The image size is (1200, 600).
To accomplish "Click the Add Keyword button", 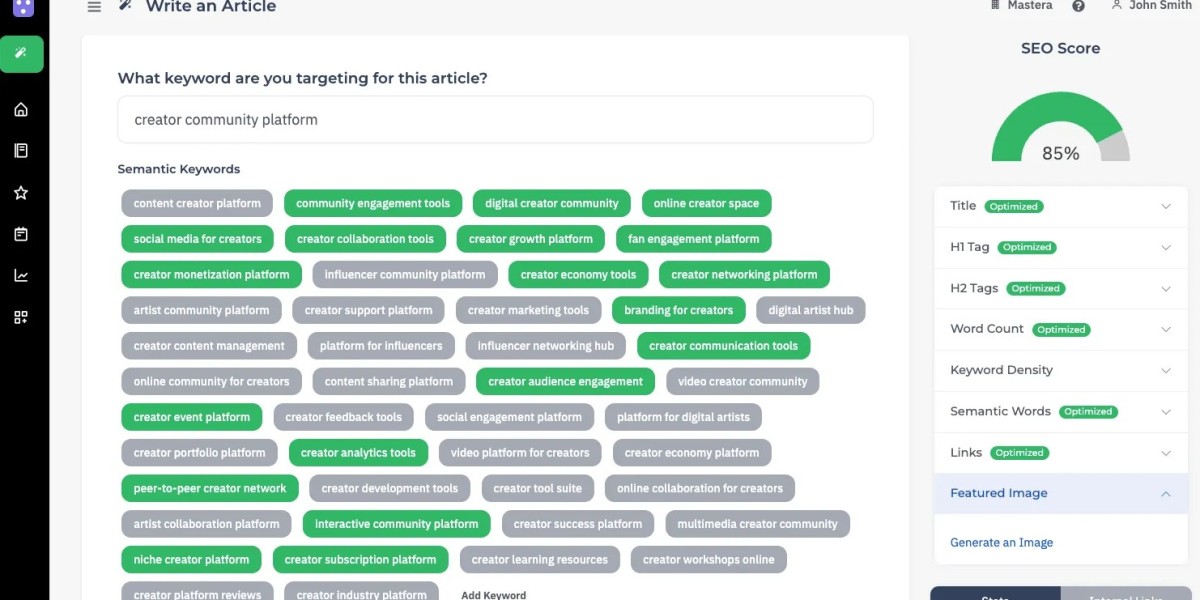I will tap(493, 595).
